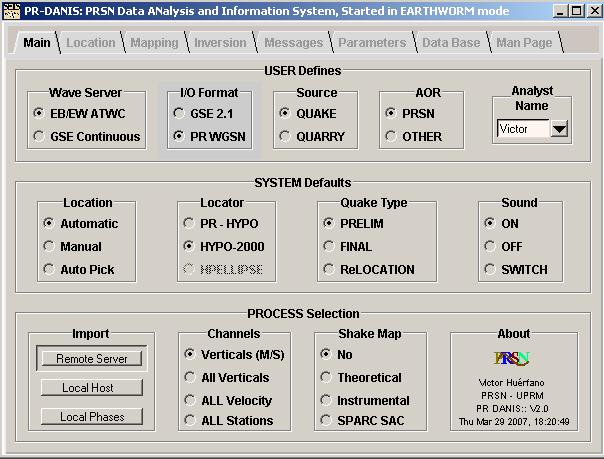Screen dimensions: 604x459
Task: Open the Analyst Name dropdown arrow
Action: (559, 129)
